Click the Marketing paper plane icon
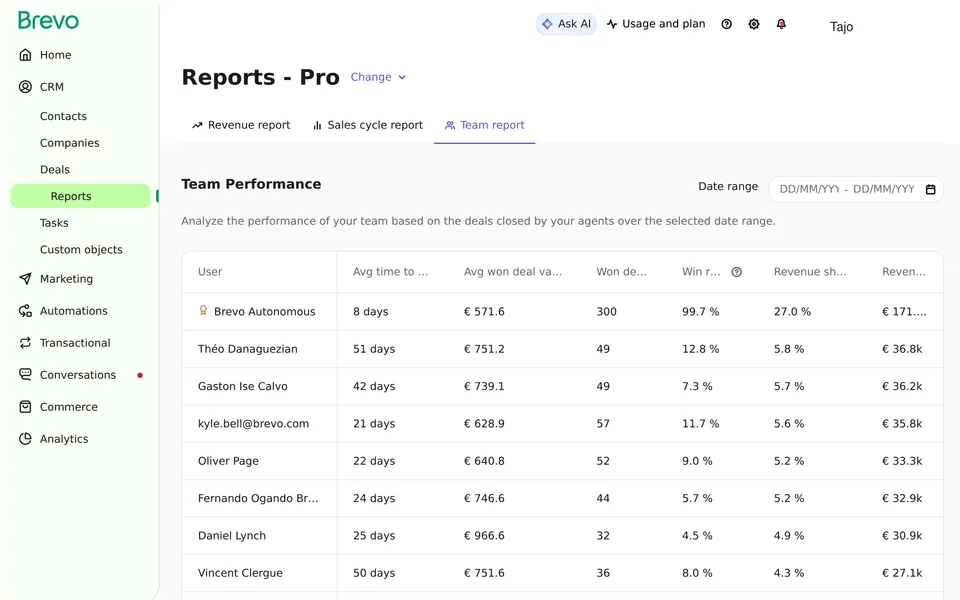Viewport: 960px width, 600px height. [x=25, y=279]
